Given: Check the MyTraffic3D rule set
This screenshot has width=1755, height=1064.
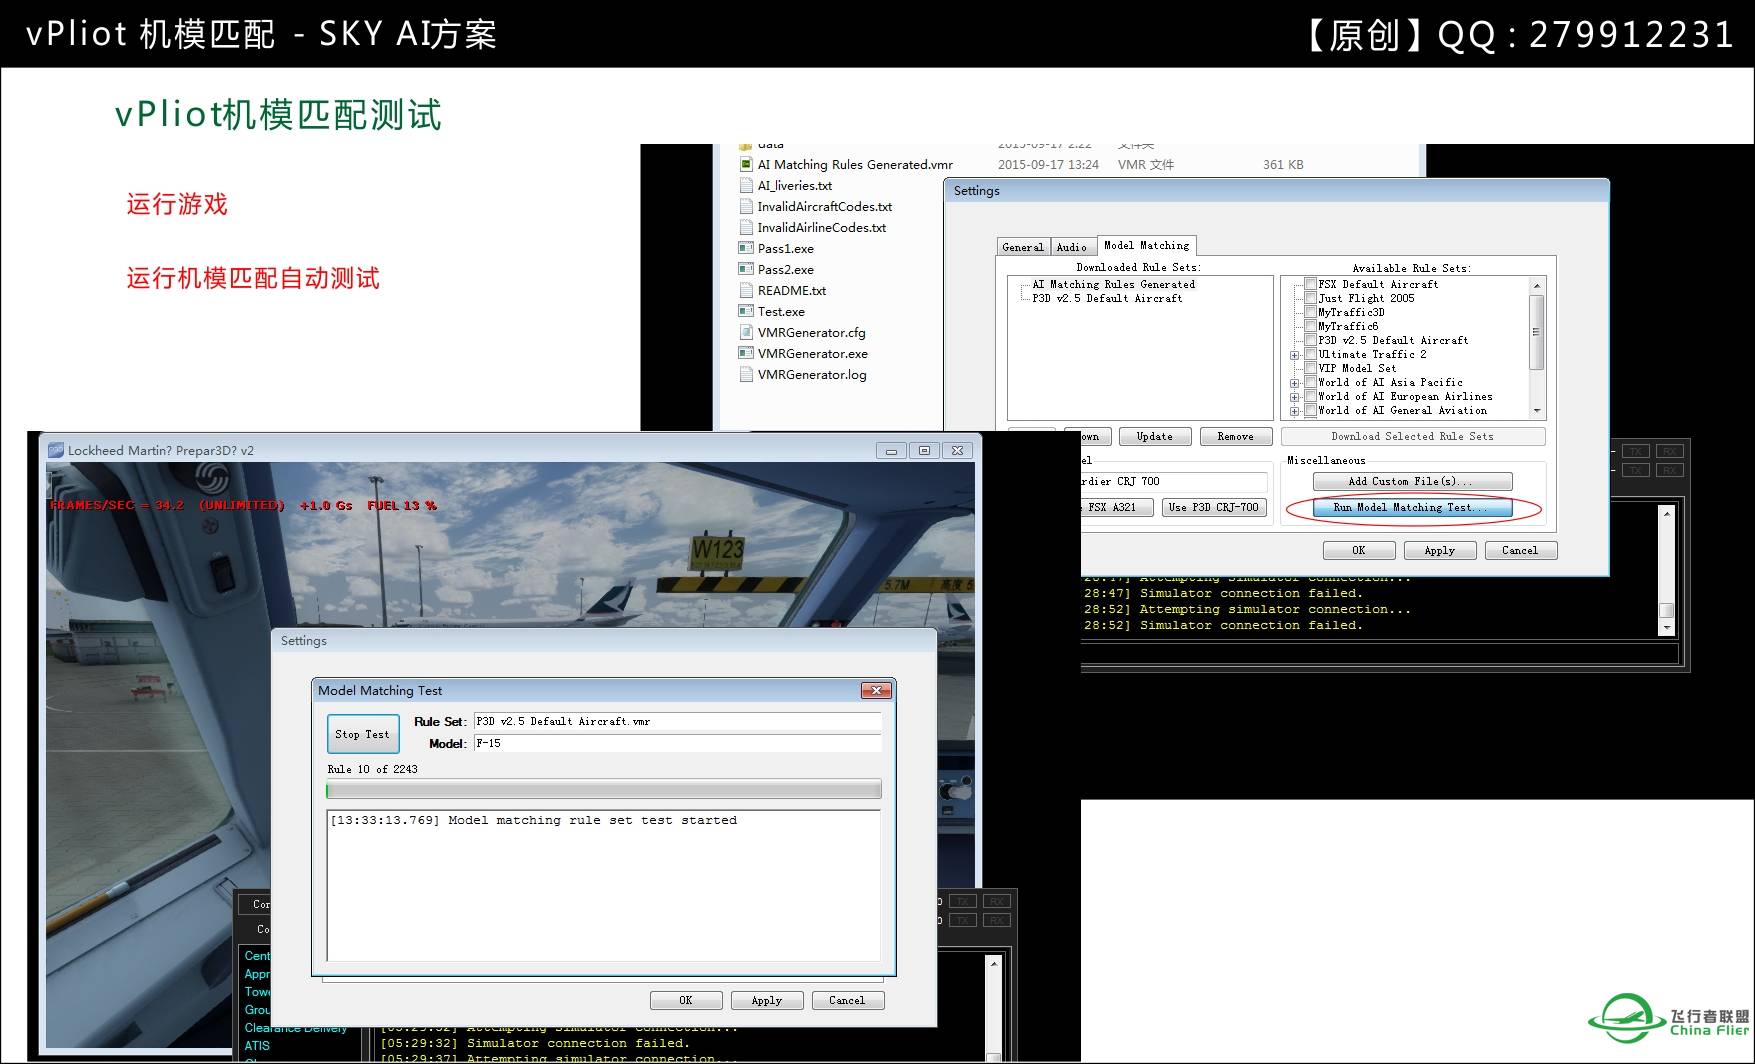Looking at the screenshot, I should 1310,312.
